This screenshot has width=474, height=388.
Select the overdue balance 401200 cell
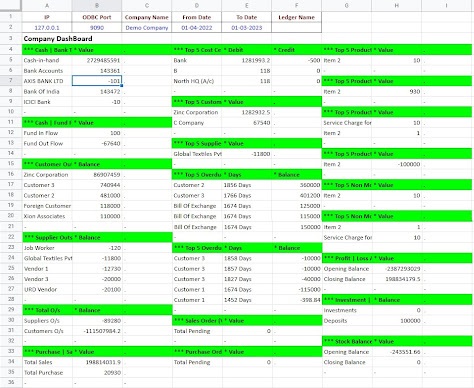pos(297,196)
